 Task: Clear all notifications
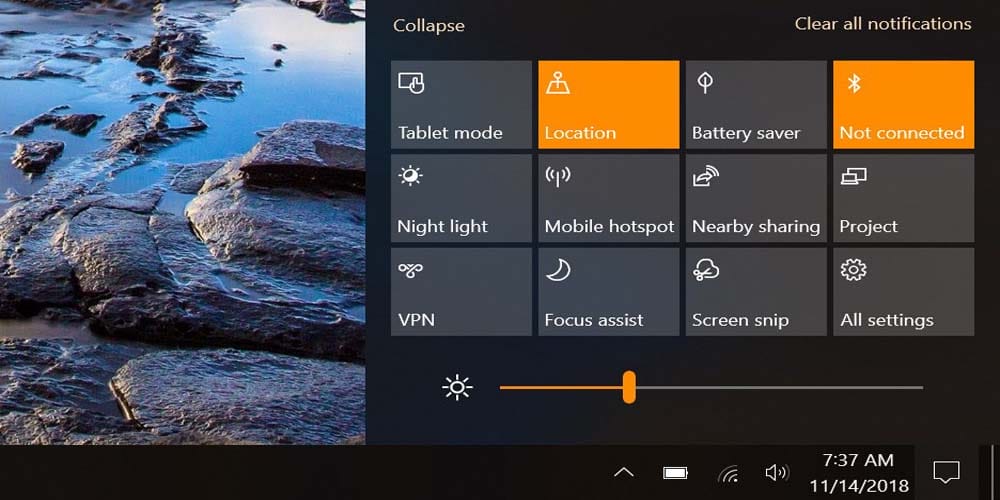(x=882, y=24)
